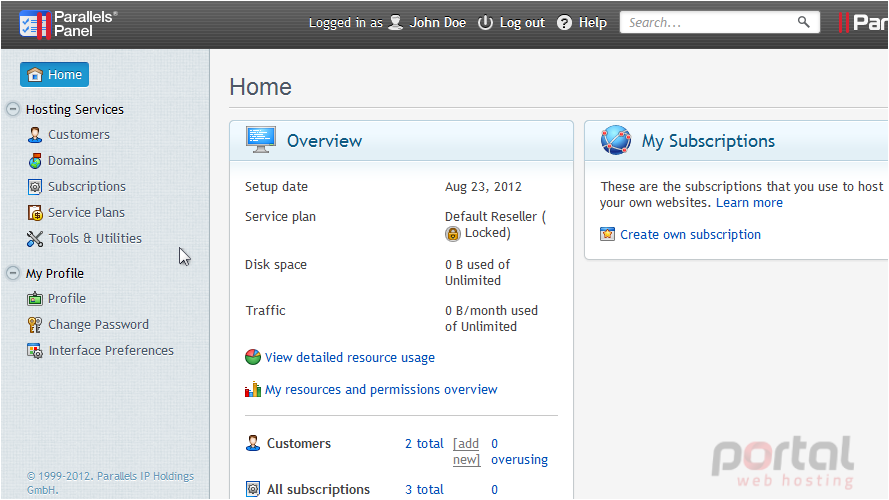Click the Domains globe icon
This screenshot has width=889, height=500.
(35, 161)
